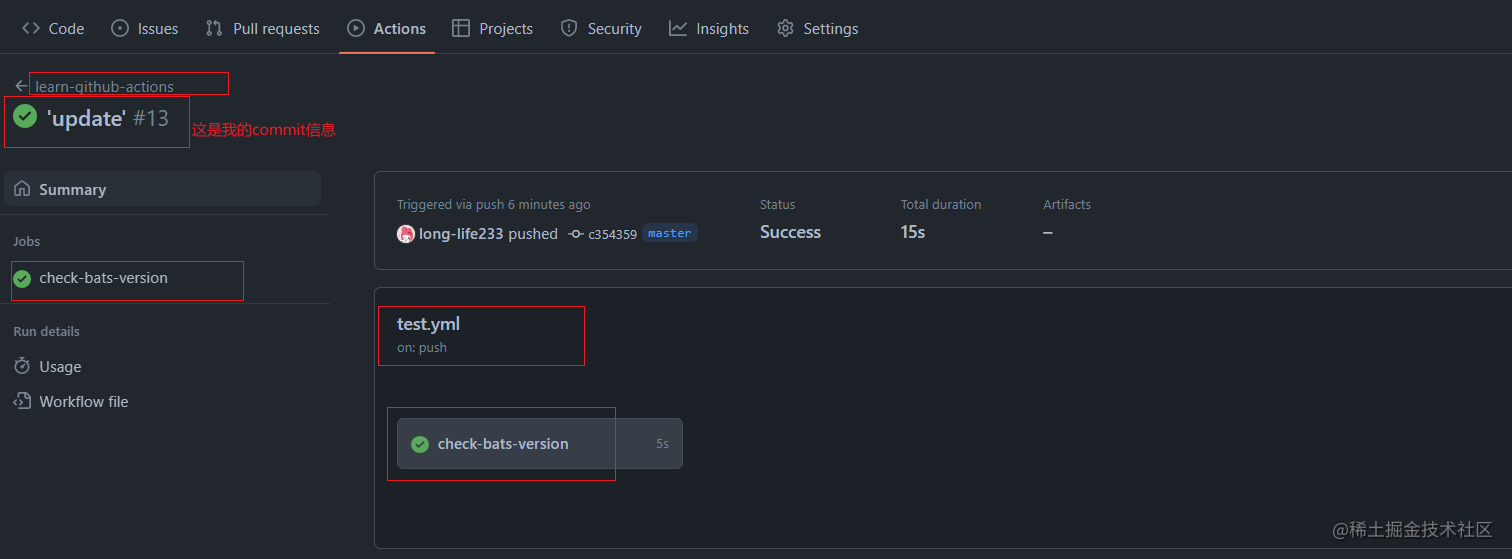Select Summary in the sidebar
Image resolution: width=1512 pixels, height=559 pixels.
pos(72,189)
